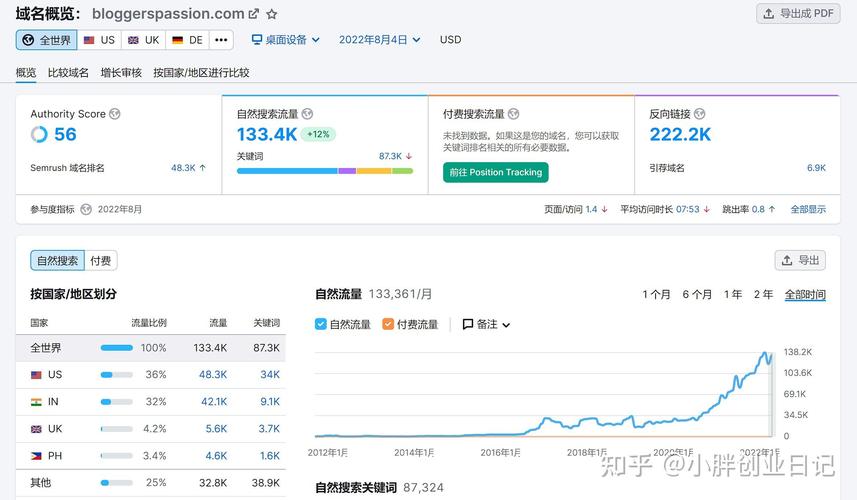Open bloggerspassion.com external link icon
Image resolution: width=857 pixels, height=500 pixels.
(254, 14)
